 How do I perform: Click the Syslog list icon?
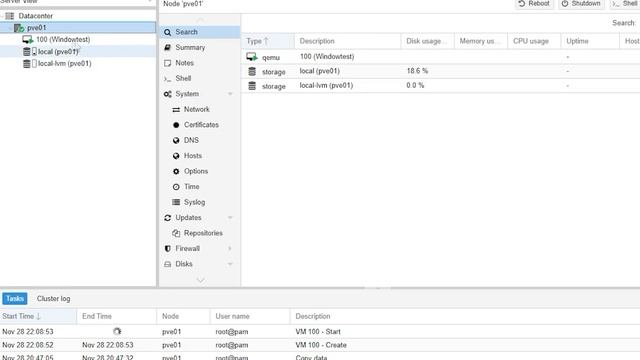(176, 202)
